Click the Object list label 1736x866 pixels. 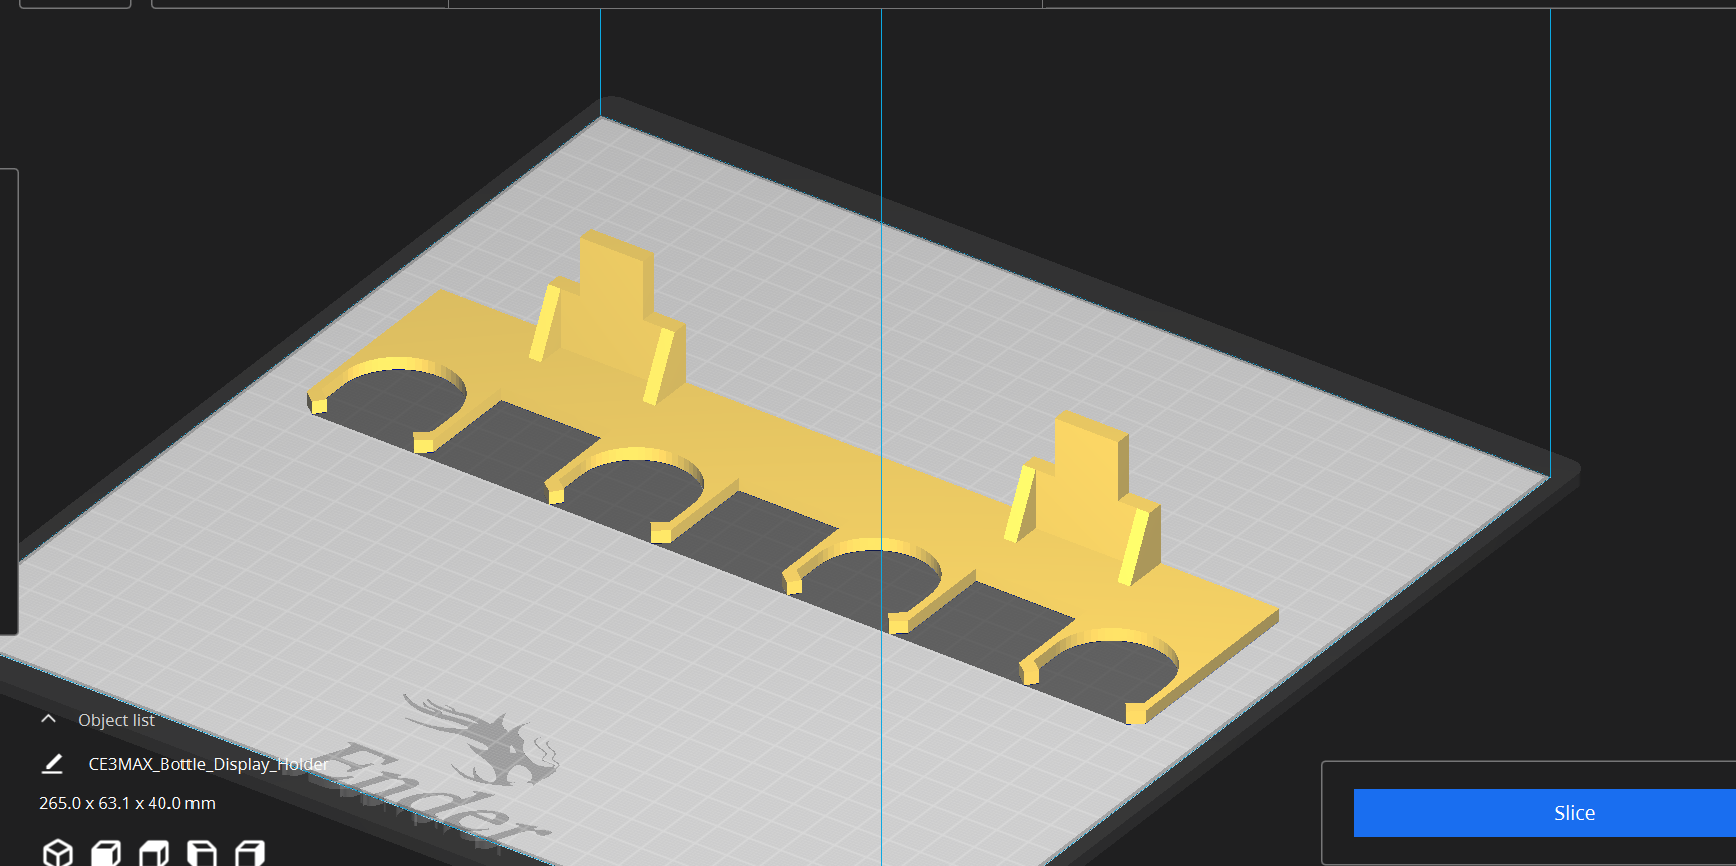(116, 720)
